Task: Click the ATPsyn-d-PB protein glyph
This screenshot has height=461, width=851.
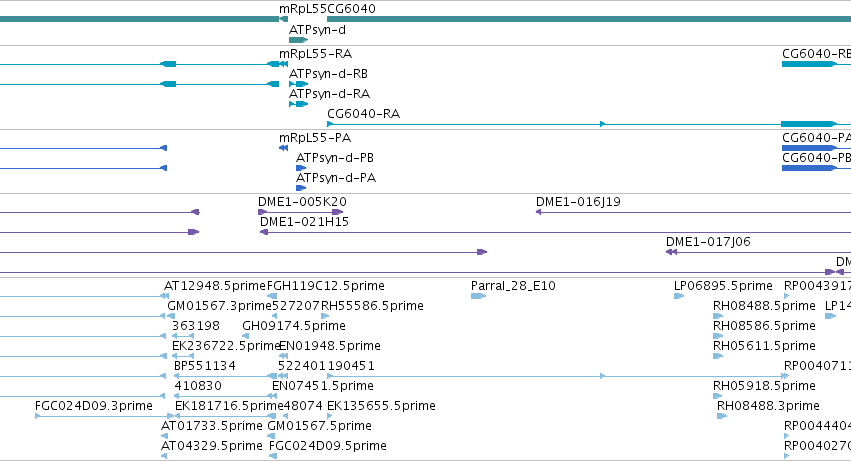Action: [301, 168]
